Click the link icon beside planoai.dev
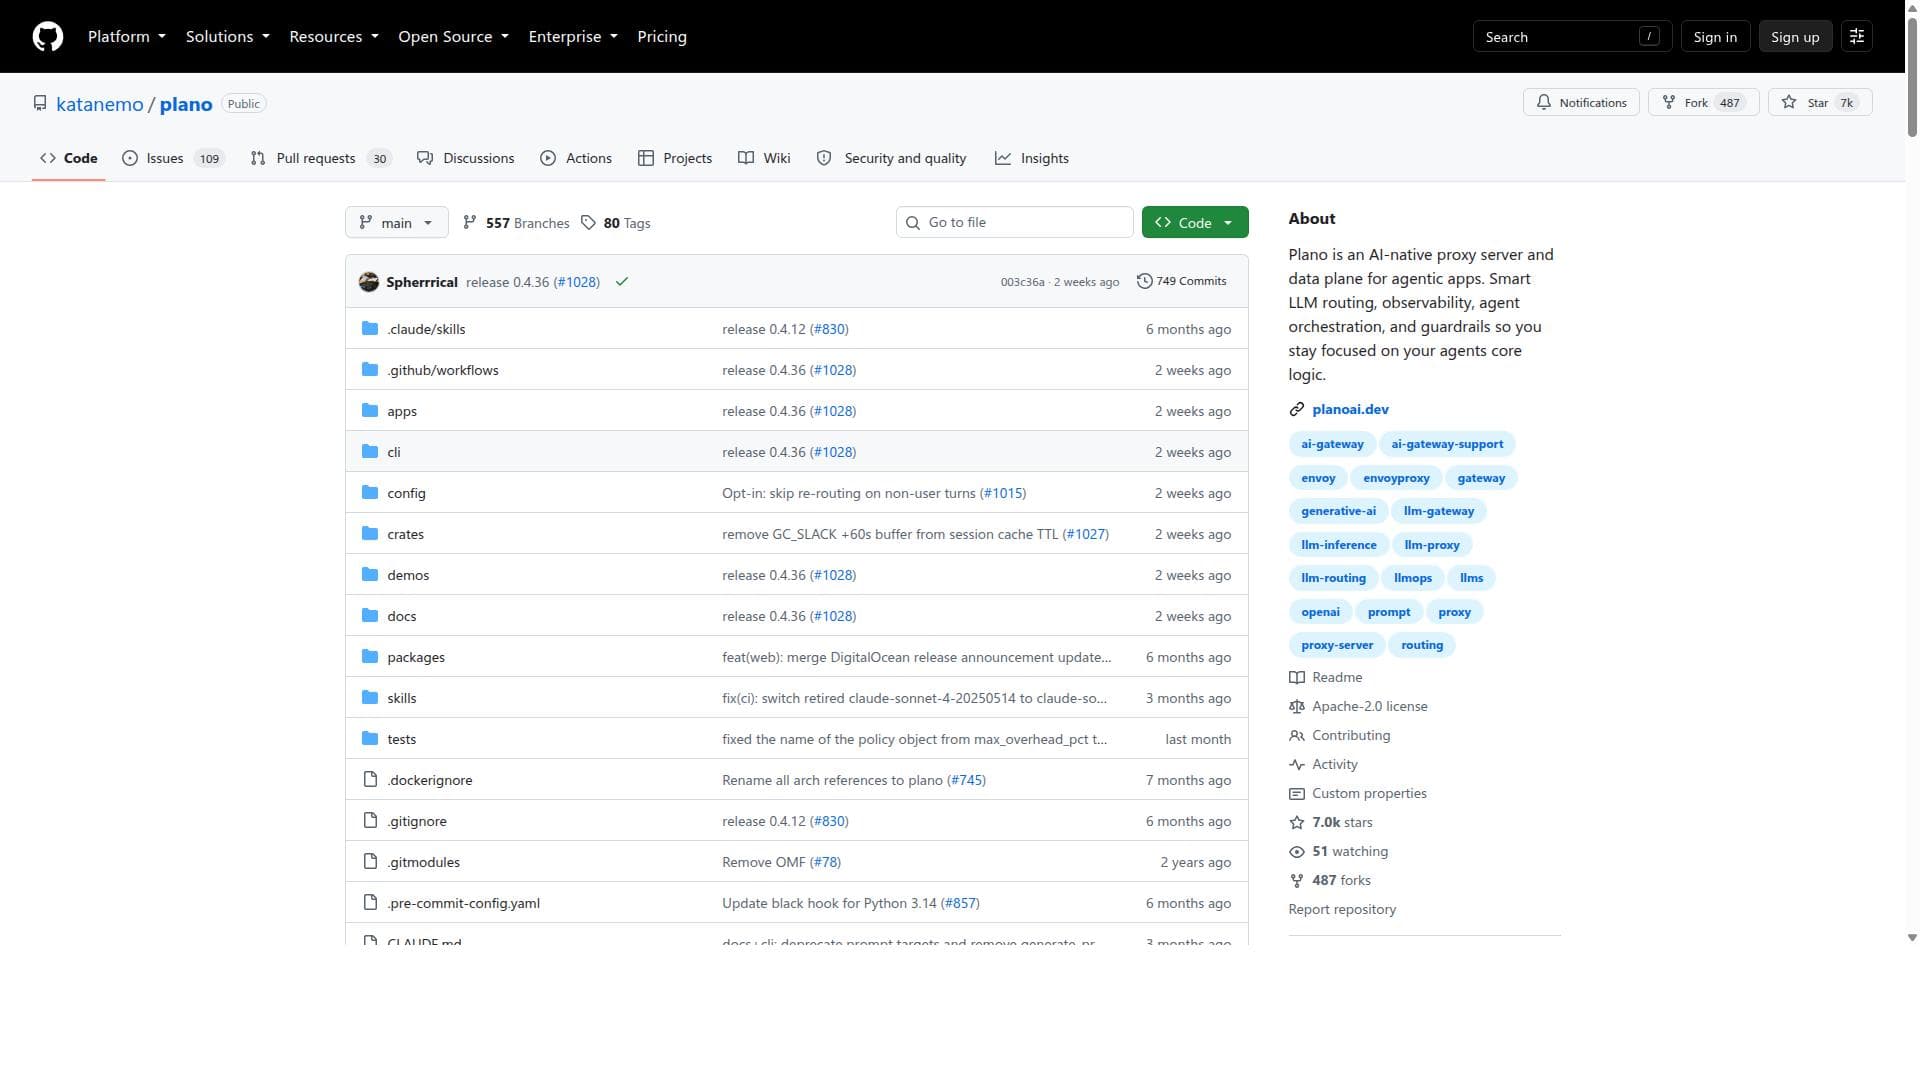This screenshot has width=1920, height=1080. (x=1297, y=410)
